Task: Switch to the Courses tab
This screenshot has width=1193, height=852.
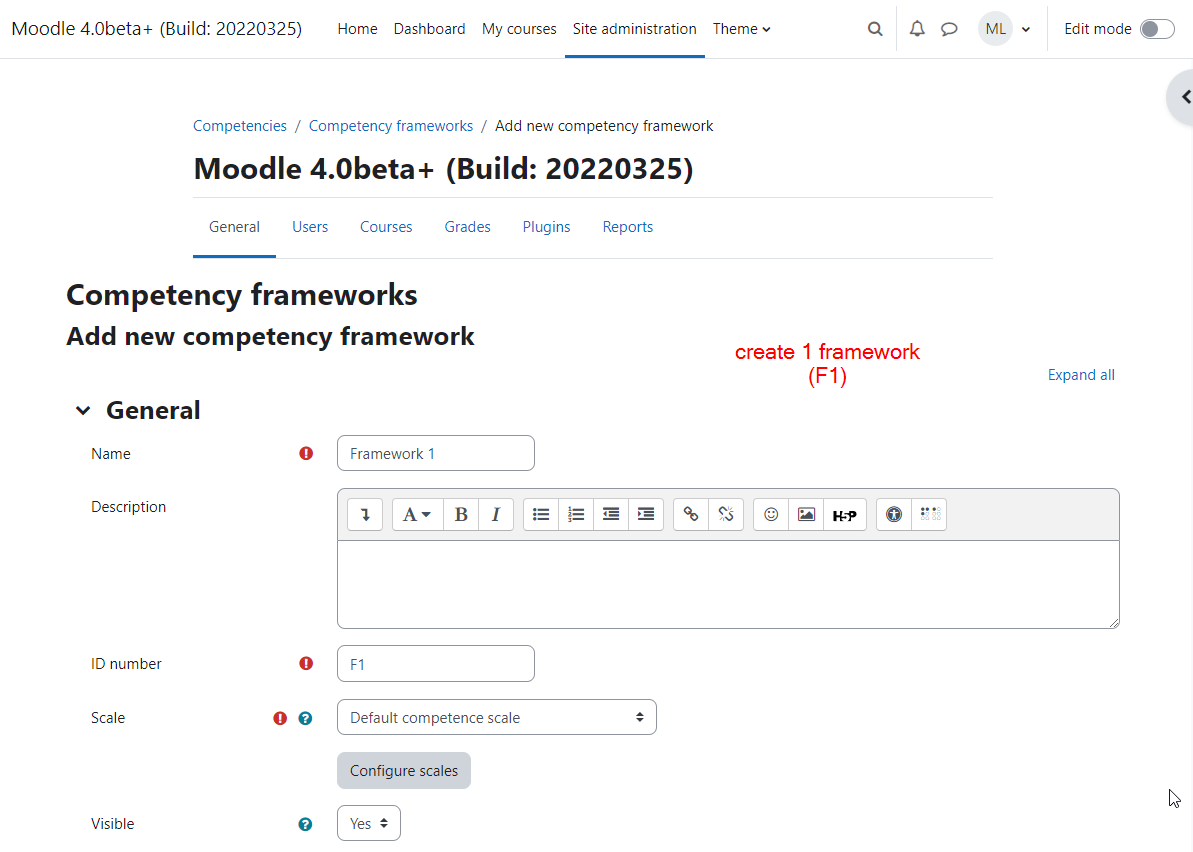Action: pos(386,227)
